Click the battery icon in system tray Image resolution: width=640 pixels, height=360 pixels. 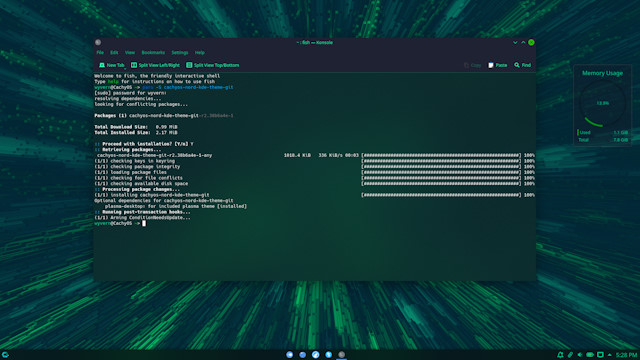[x=590, y=355]
